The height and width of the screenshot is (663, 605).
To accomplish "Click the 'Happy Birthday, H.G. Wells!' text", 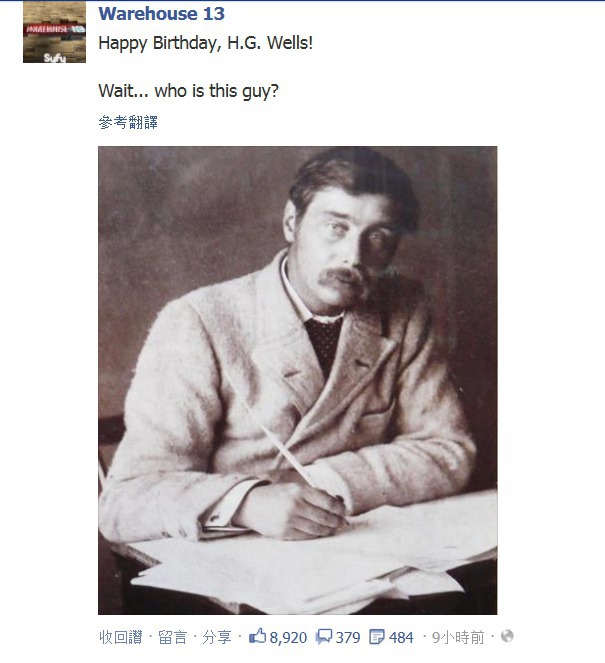I will tap(206, 44).
